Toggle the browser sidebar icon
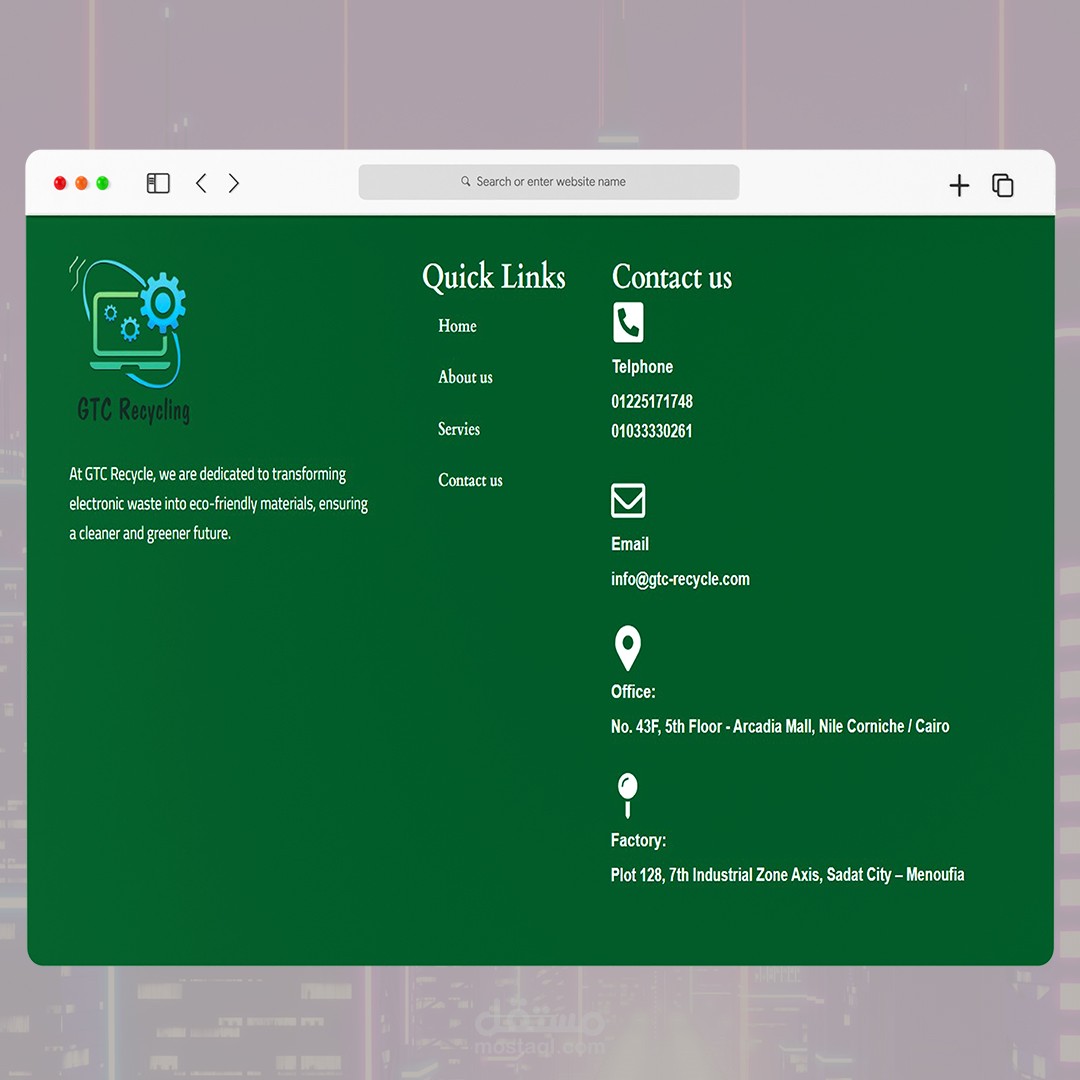 click(x=158, y=183)
